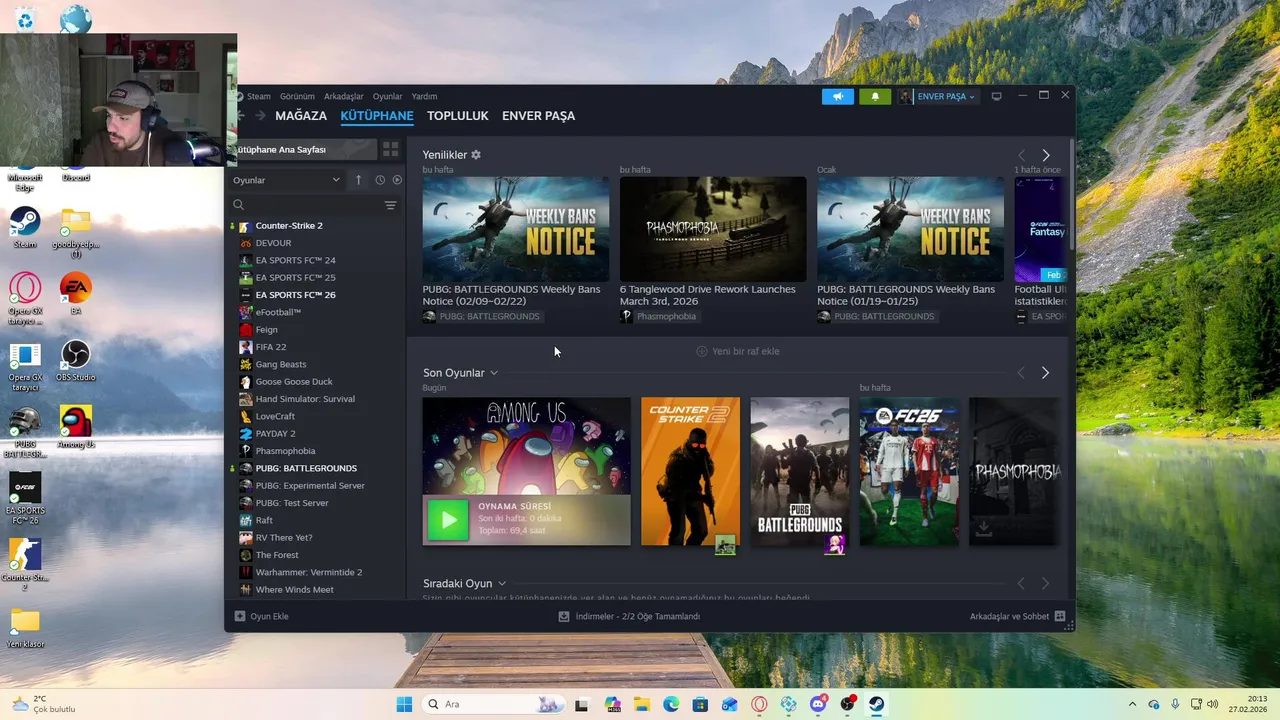Open PUBG Battlegrounds cover in Son Oyunlar
The image size is (1280, 720).
click(800, 472)
